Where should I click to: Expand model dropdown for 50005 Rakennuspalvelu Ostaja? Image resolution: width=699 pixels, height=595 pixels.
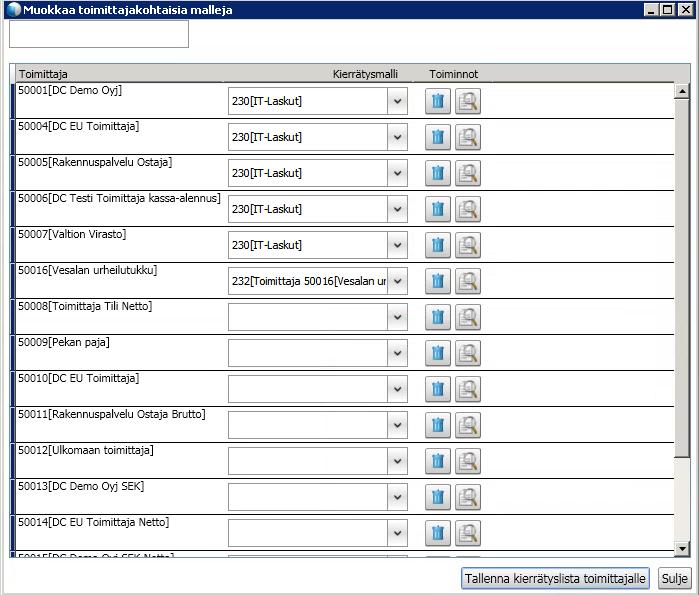397,173
